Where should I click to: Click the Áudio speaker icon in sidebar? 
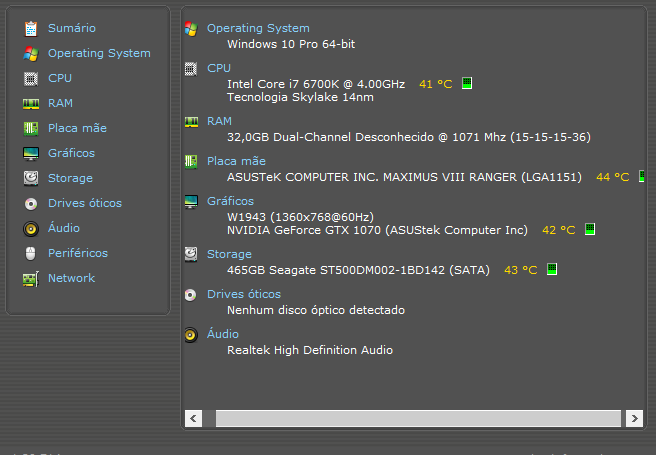(31, 229)
